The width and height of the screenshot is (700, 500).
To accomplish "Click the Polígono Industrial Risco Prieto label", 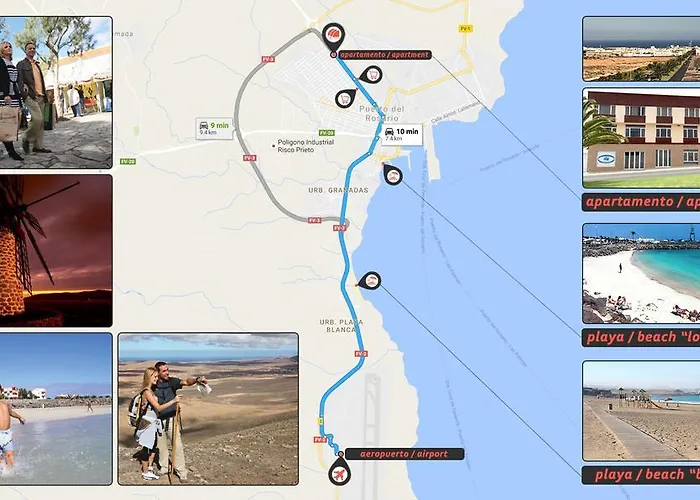I will click(x=305, y=146).
